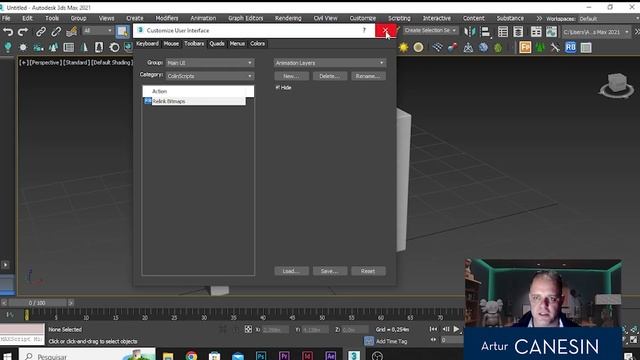Click the orange FP plugin icon
This screenshot has height=360, width=640.
(525, 47)
